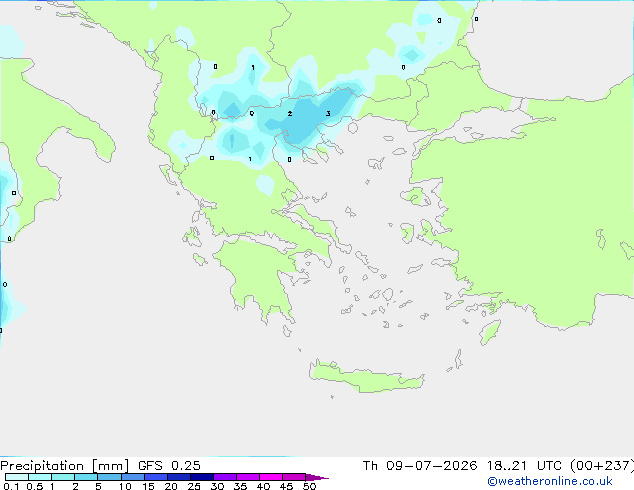Click the 10–15 mm legend swatch

pos(132,477)
